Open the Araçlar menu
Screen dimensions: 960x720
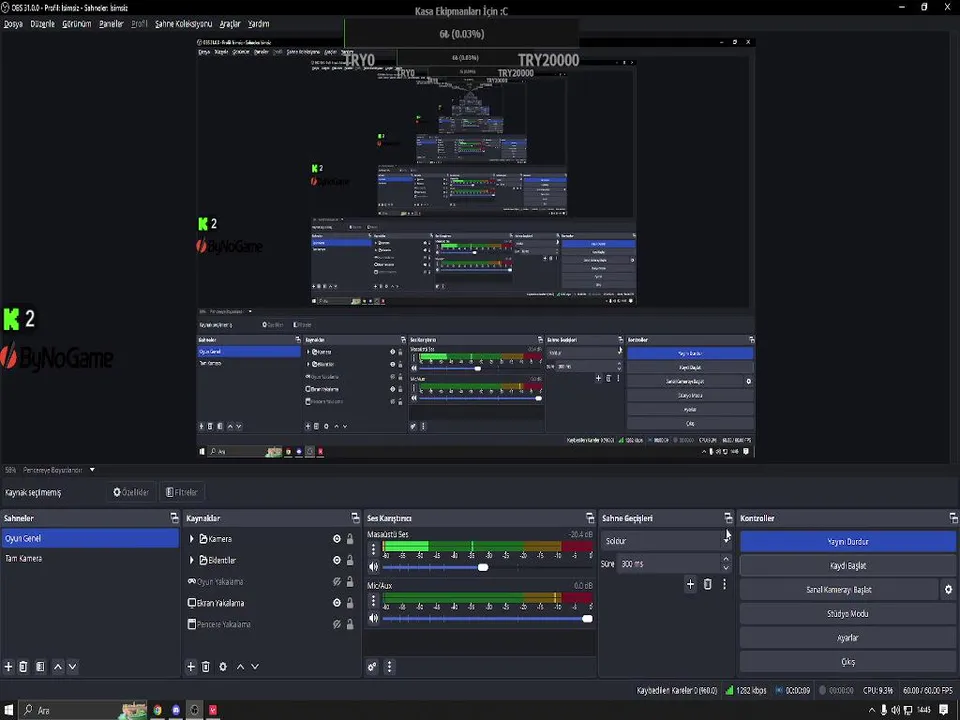click(x=230, y=24)
